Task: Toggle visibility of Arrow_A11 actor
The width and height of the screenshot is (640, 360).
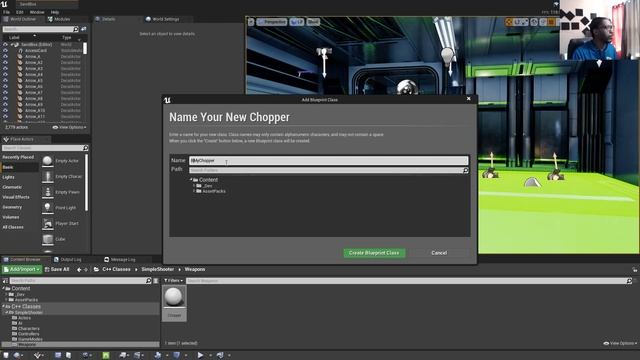Action: pos(5,116)
